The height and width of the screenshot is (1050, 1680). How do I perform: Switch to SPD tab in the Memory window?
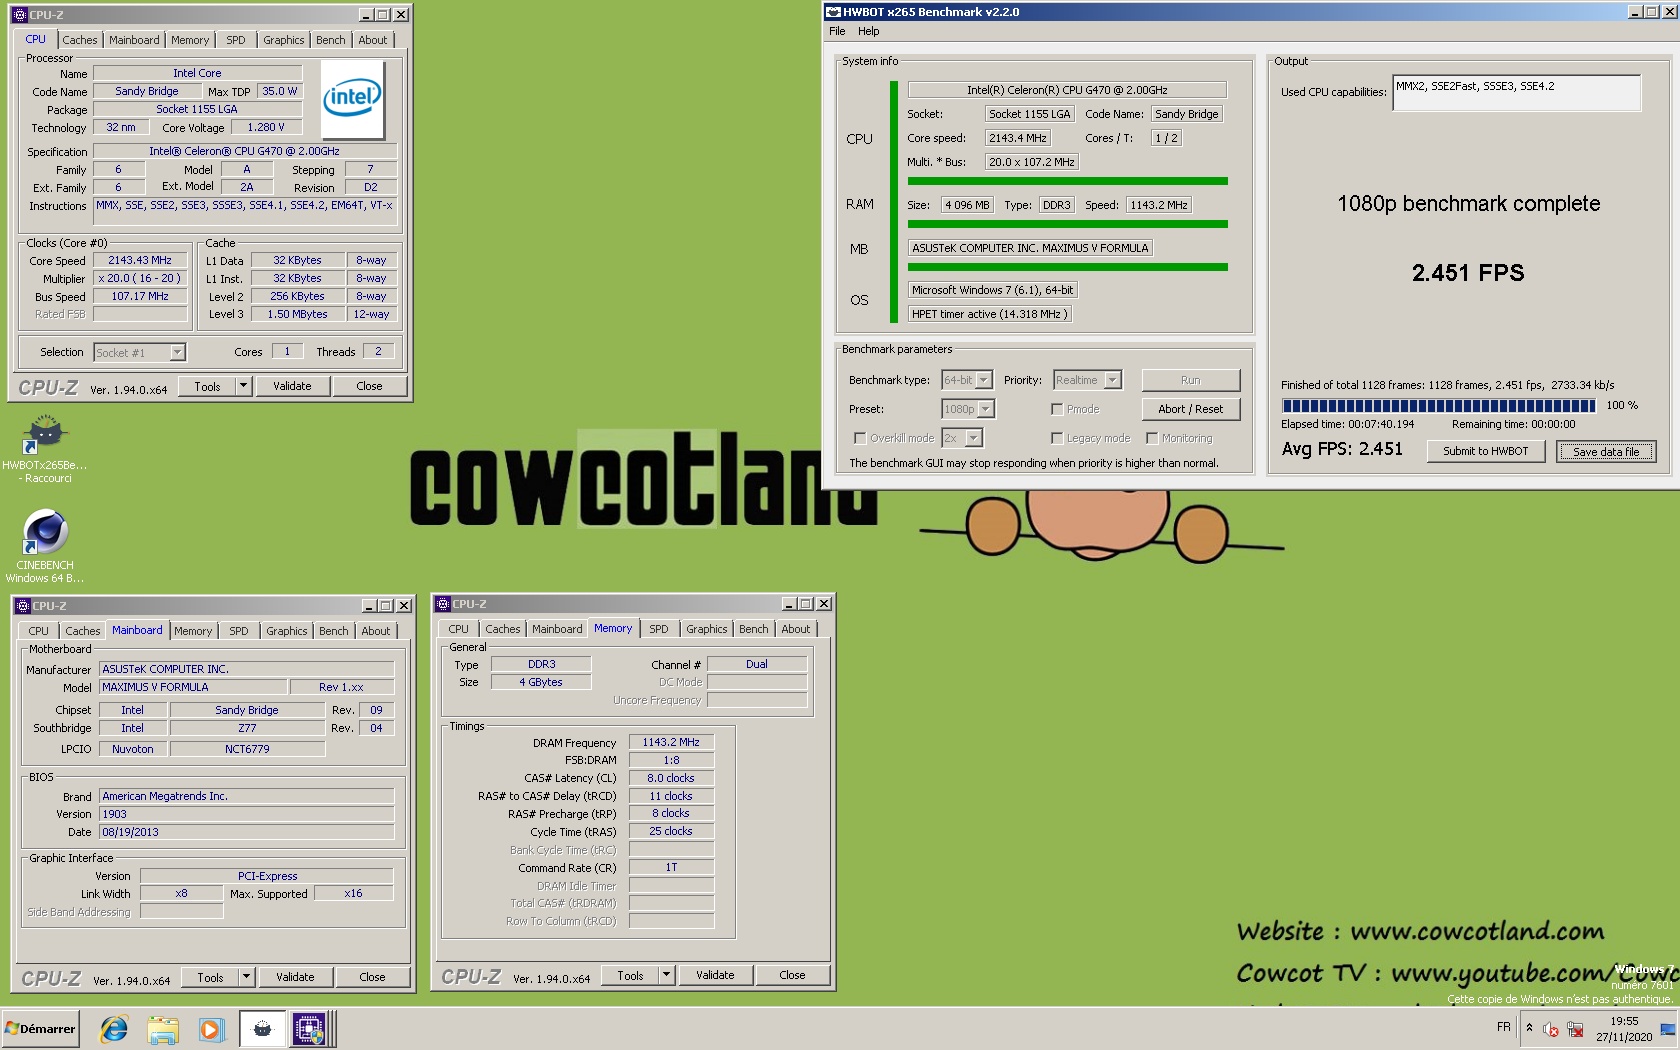point(659,629)
